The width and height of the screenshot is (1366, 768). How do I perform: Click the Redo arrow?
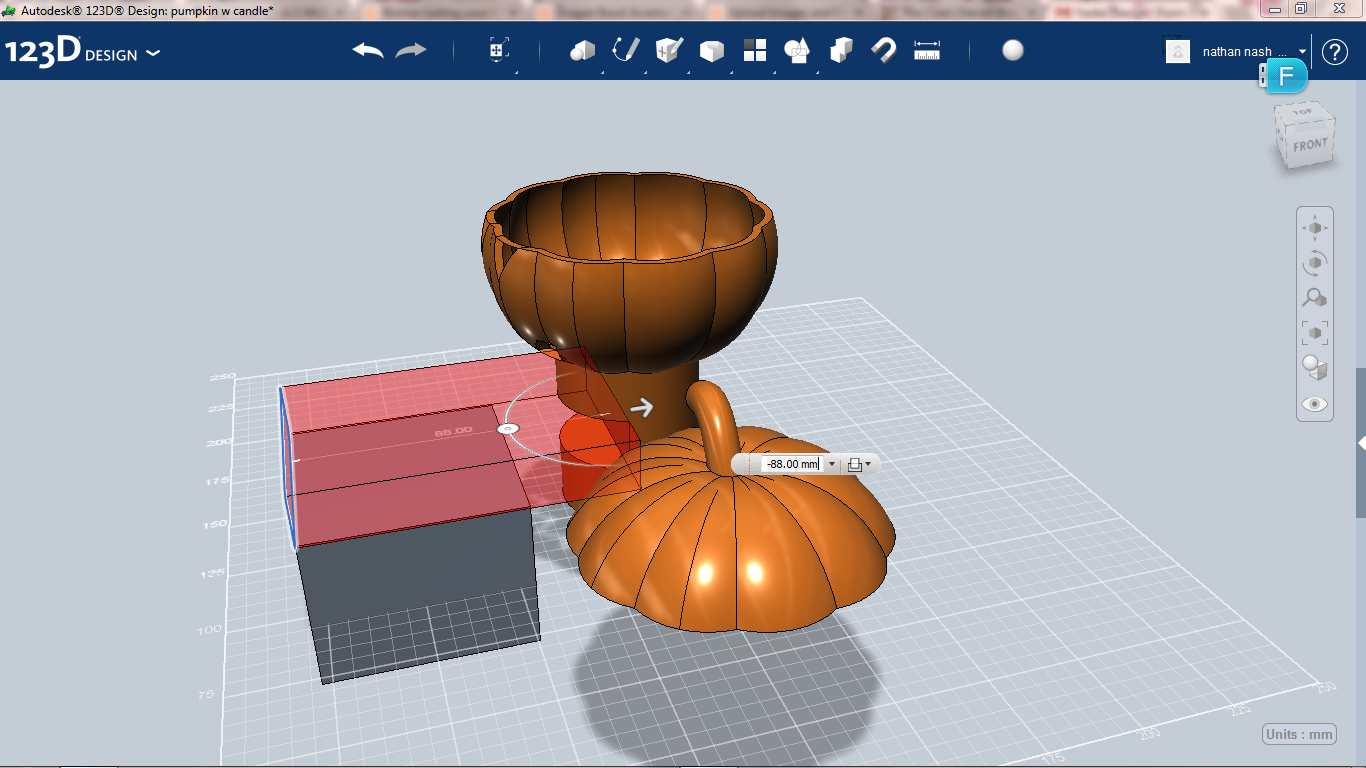(411, 50)
